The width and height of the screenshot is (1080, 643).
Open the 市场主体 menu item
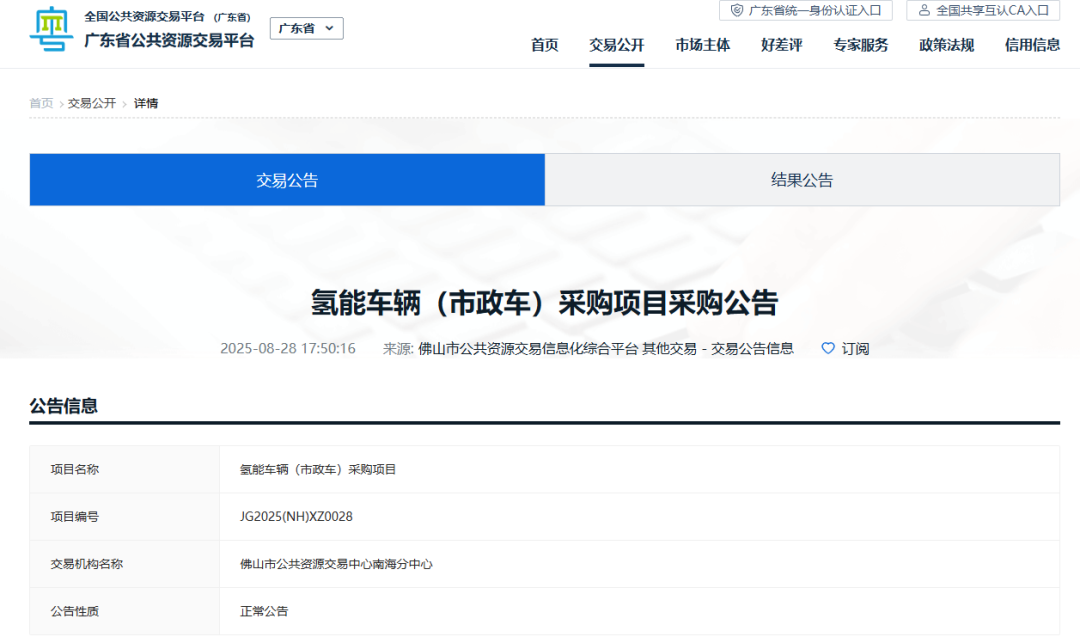pyautogui.click(x=703, y=45)
